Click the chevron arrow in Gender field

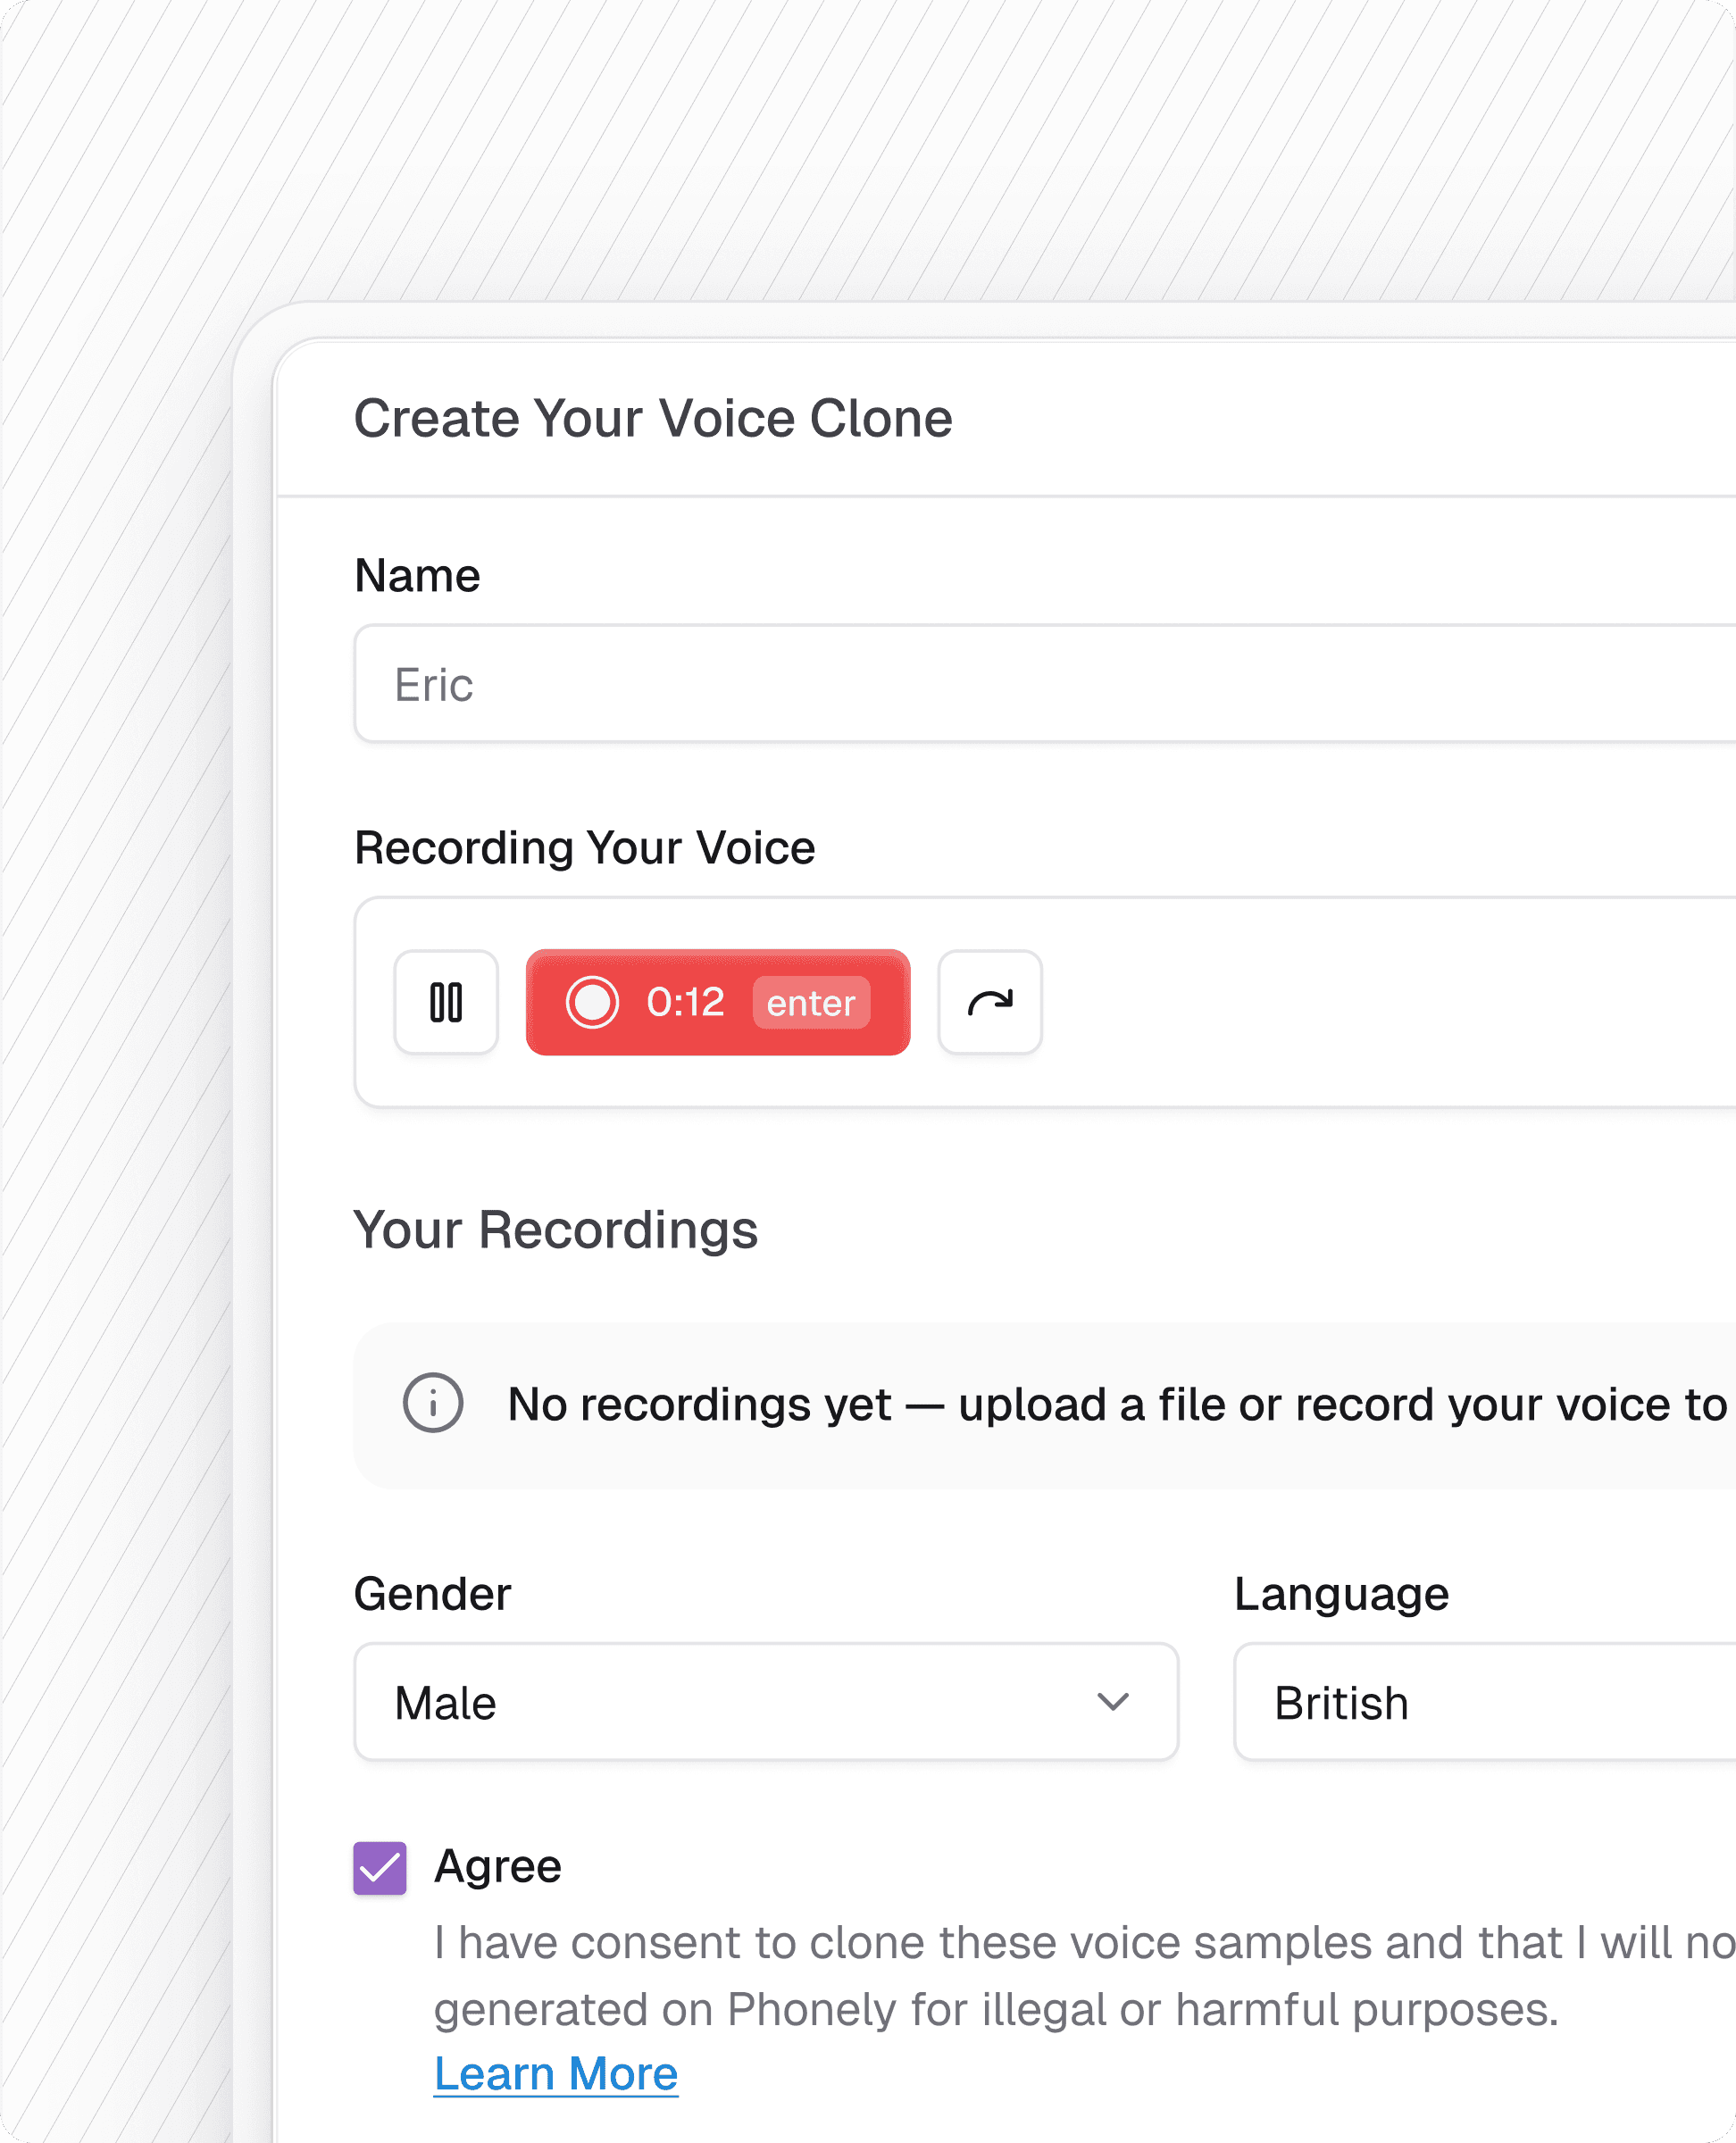point(1113,1702)
